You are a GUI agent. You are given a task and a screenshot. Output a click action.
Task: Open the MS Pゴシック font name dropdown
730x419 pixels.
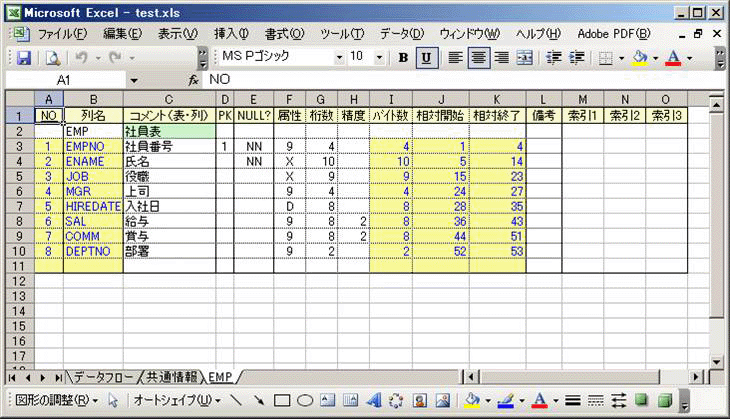pyautogui.click(x=334, y=58)
